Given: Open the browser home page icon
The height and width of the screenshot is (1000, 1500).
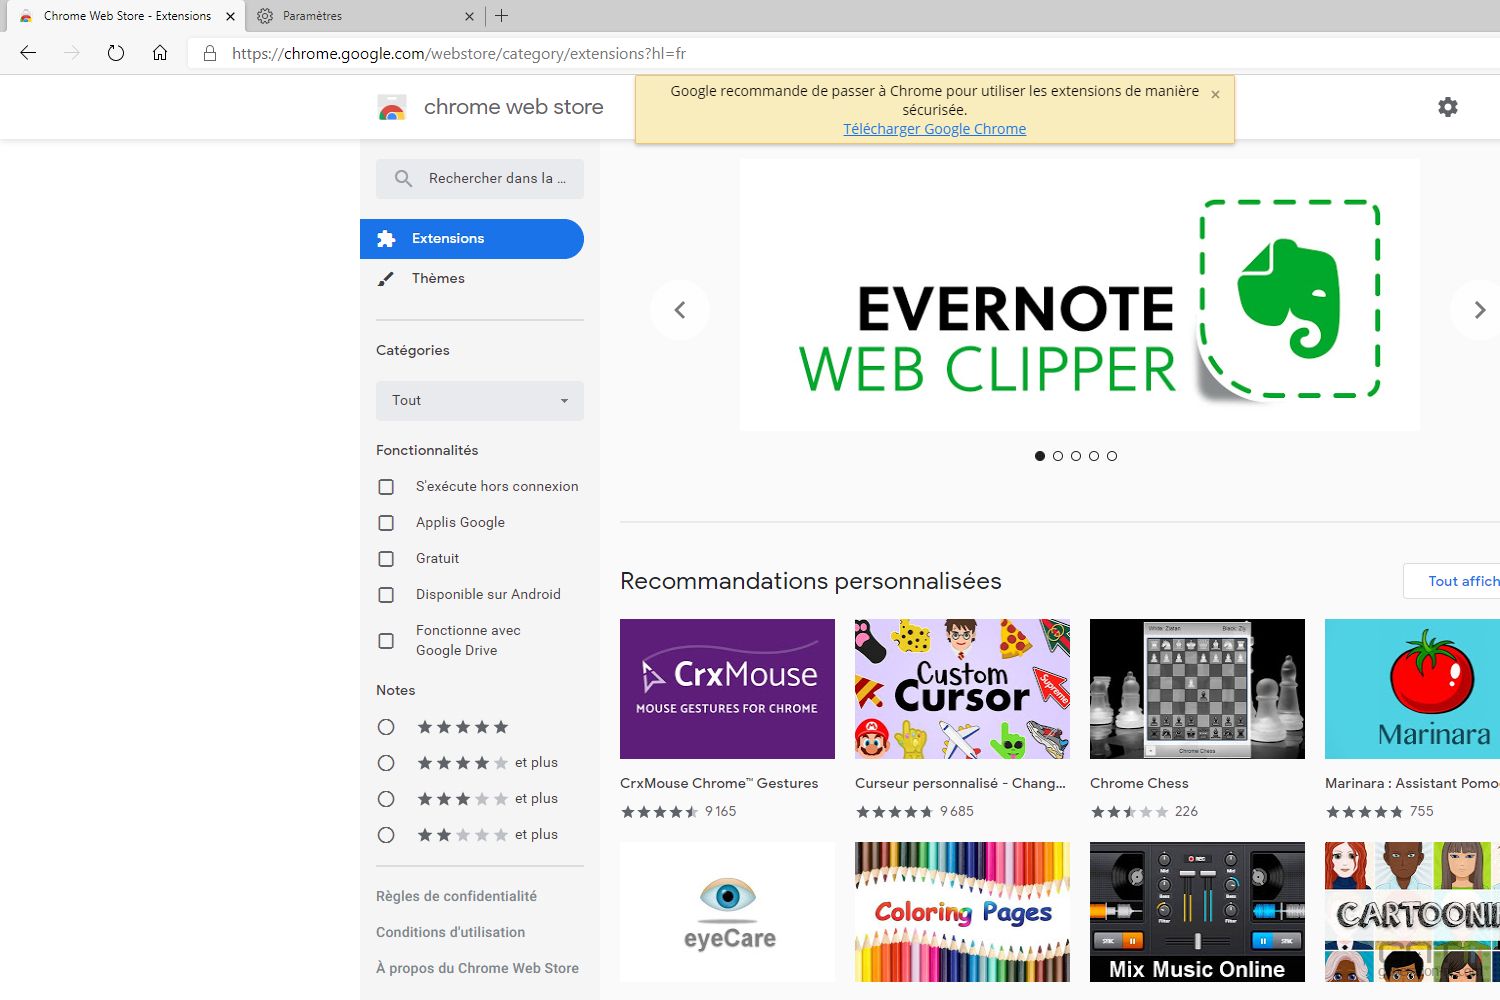Looking at the screenshot, I should click(x=160, y=53).
